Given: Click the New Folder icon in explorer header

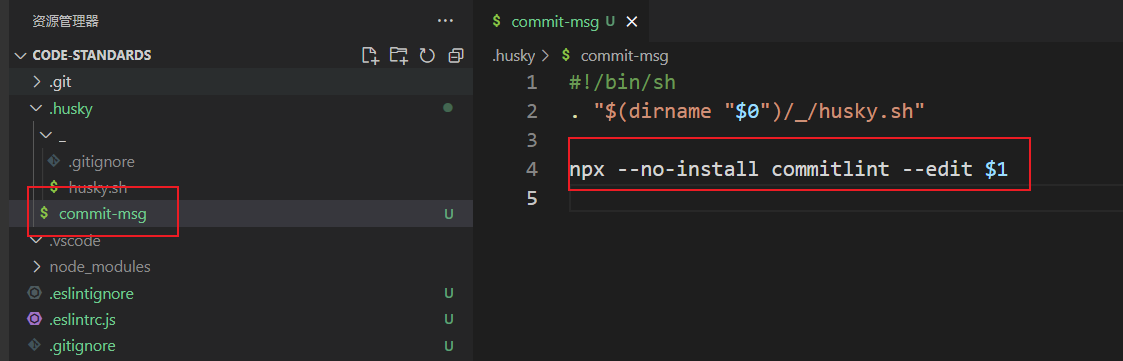Looking at the screenshot, I should (398, 56).
